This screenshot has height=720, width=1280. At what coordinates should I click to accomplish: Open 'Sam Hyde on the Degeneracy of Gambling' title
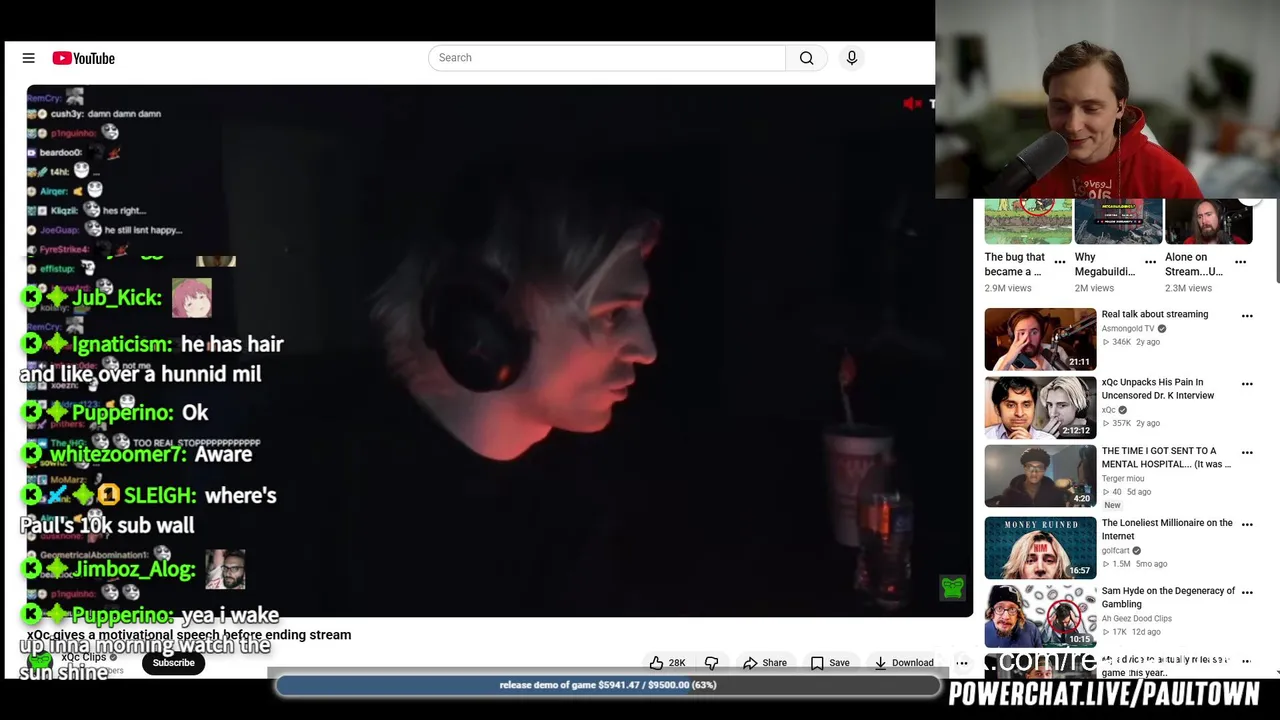pyautogui.click(x=1168, y=597)
